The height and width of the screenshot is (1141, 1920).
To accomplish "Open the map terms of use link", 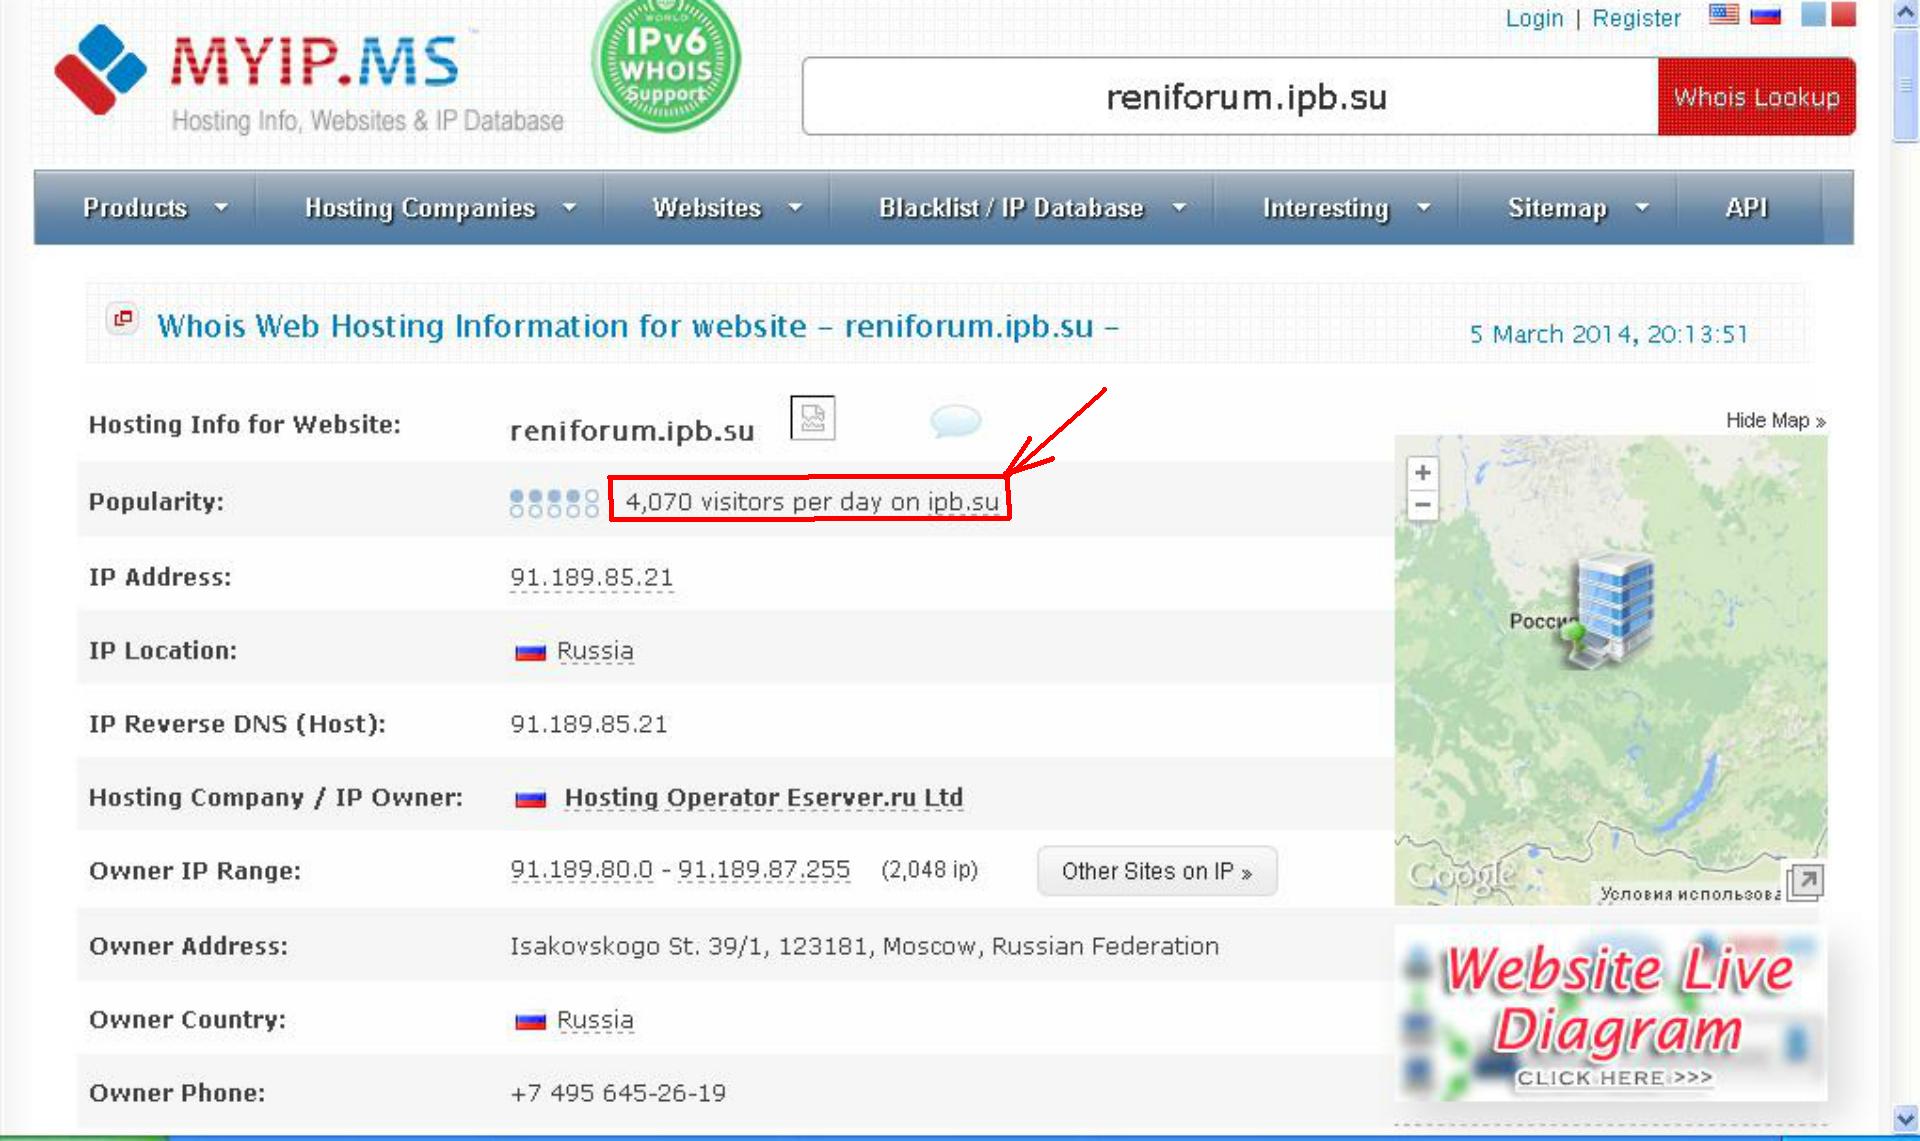I will click(1689, 894).
